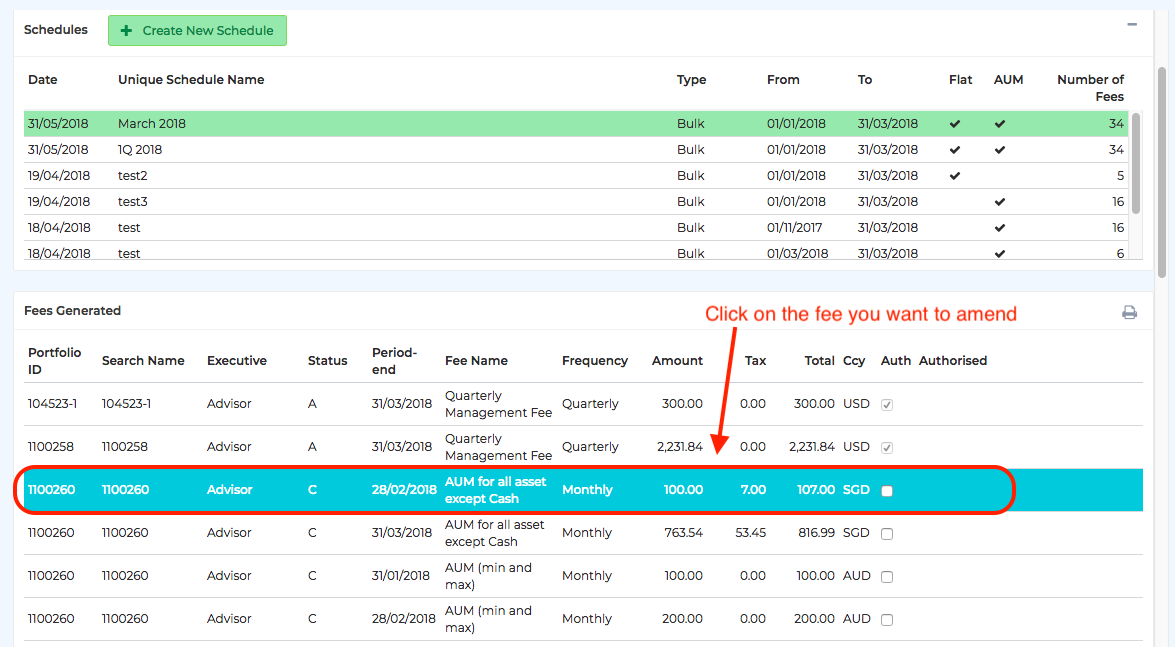Click the Amount column header in fees table

[x=677, y=361]
